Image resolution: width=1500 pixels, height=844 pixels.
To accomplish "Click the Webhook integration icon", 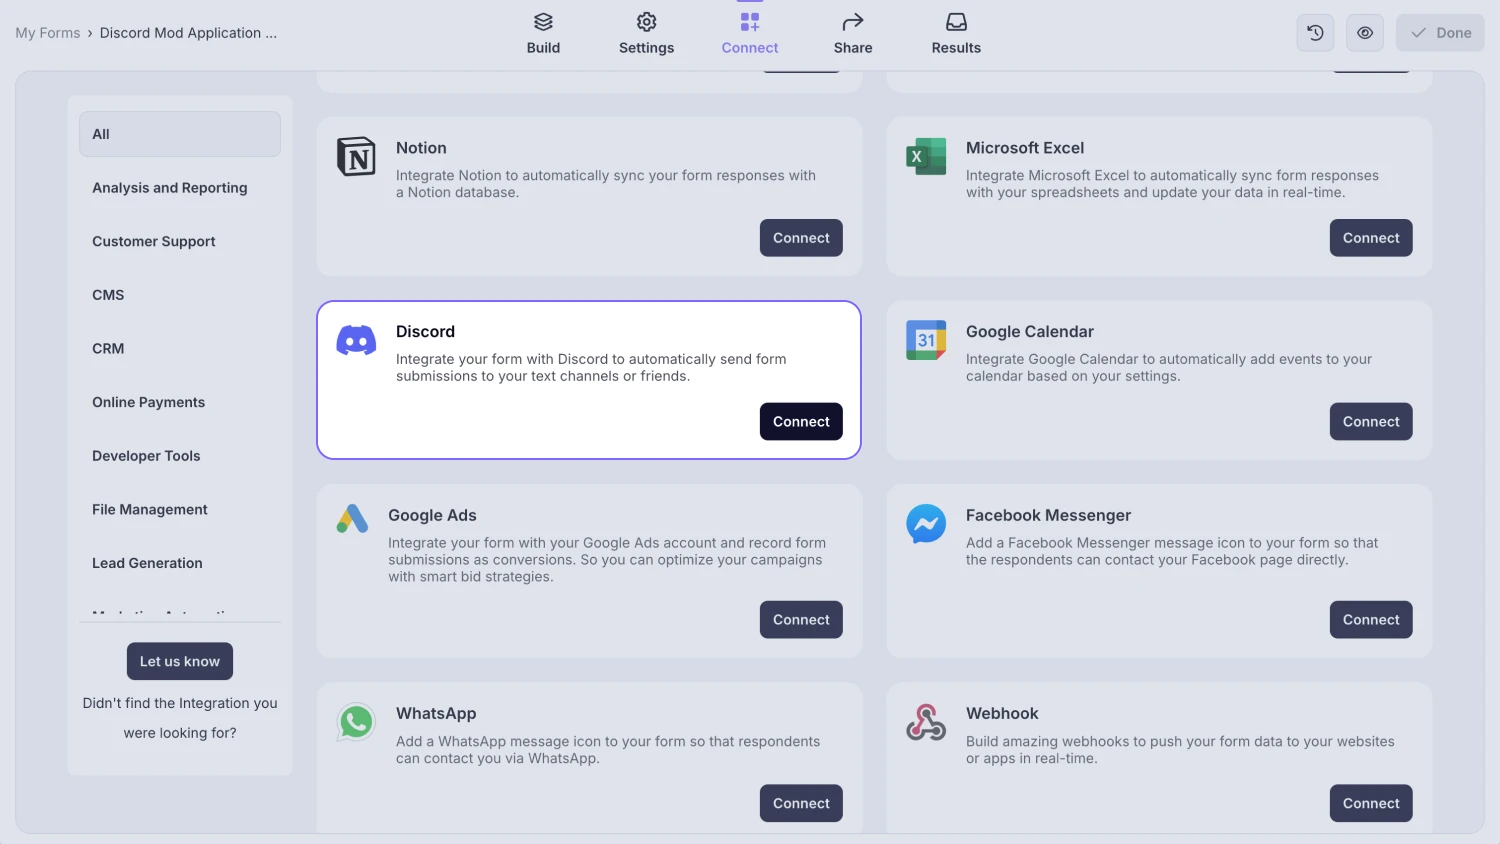I will pos(926,722).
